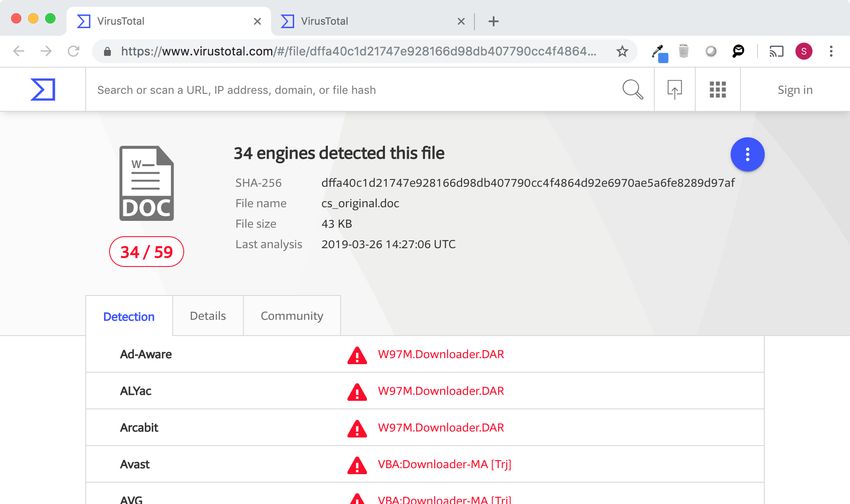This screenshot has height=504, width=850.
Task: Open the Details tab
Action: pyautogui.click(x=208, y=315)
